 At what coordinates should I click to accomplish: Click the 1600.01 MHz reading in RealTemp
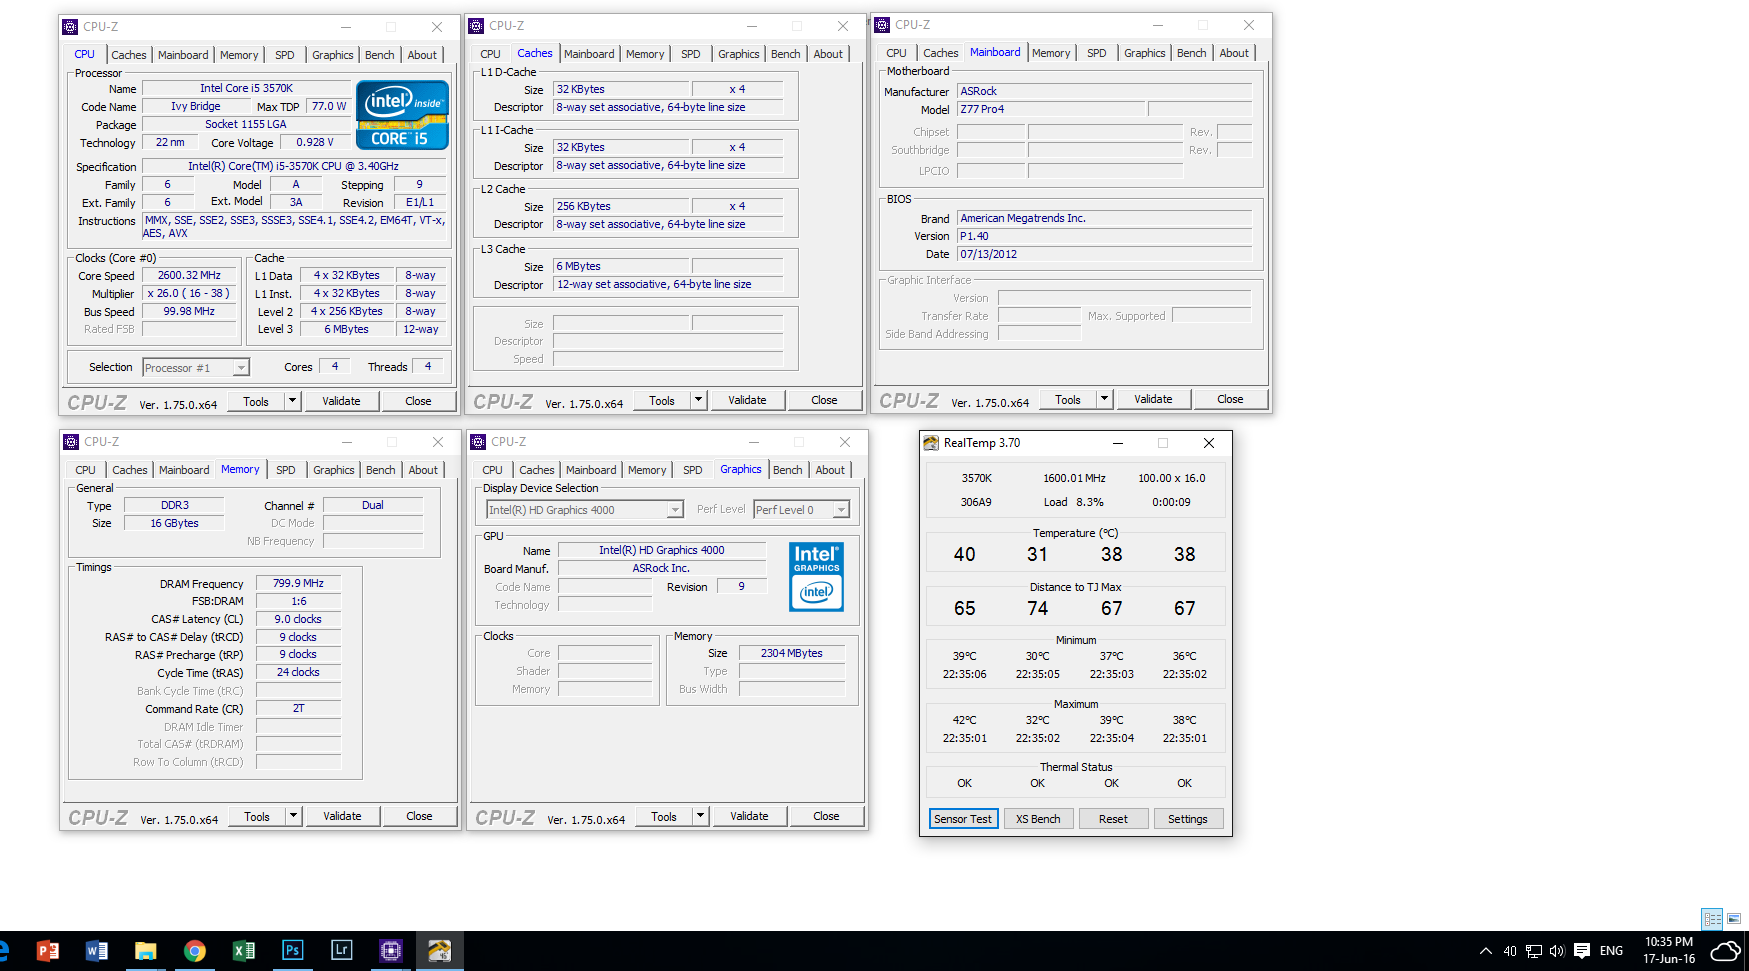(1074, 478)
